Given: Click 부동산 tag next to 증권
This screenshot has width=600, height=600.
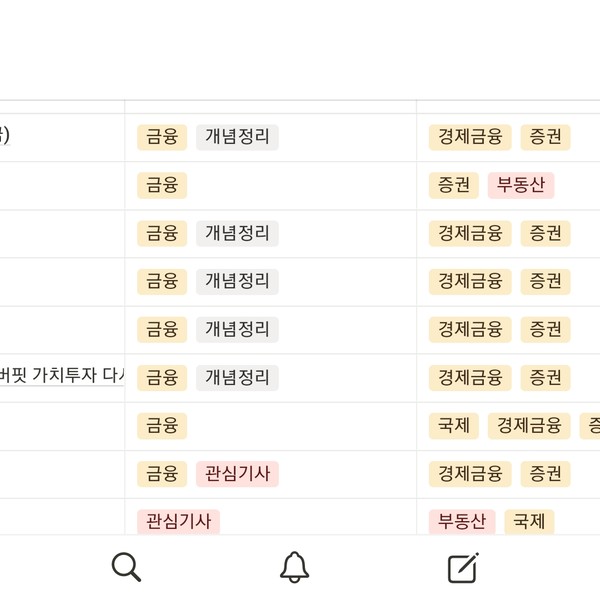Looking at the screenshot, I should (x=521, y=185).
